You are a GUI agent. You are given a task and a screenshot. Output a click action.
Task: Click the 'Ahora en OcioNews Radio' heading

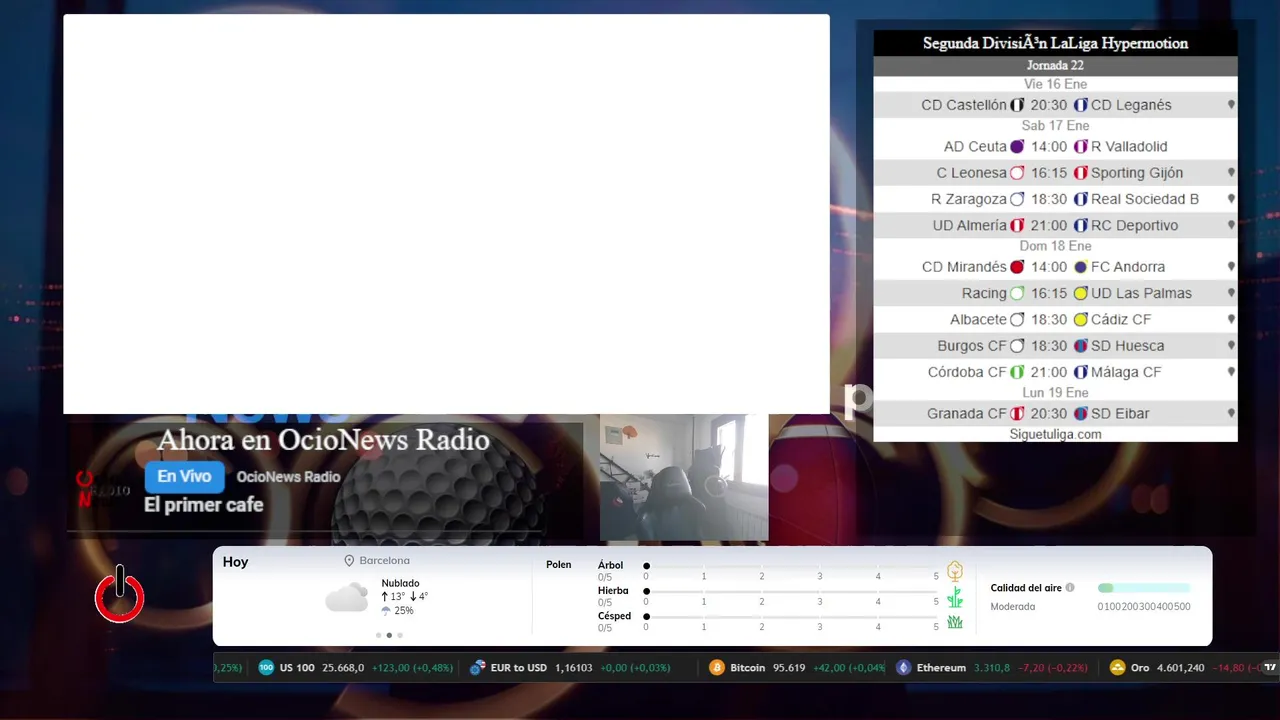[323, 440]
